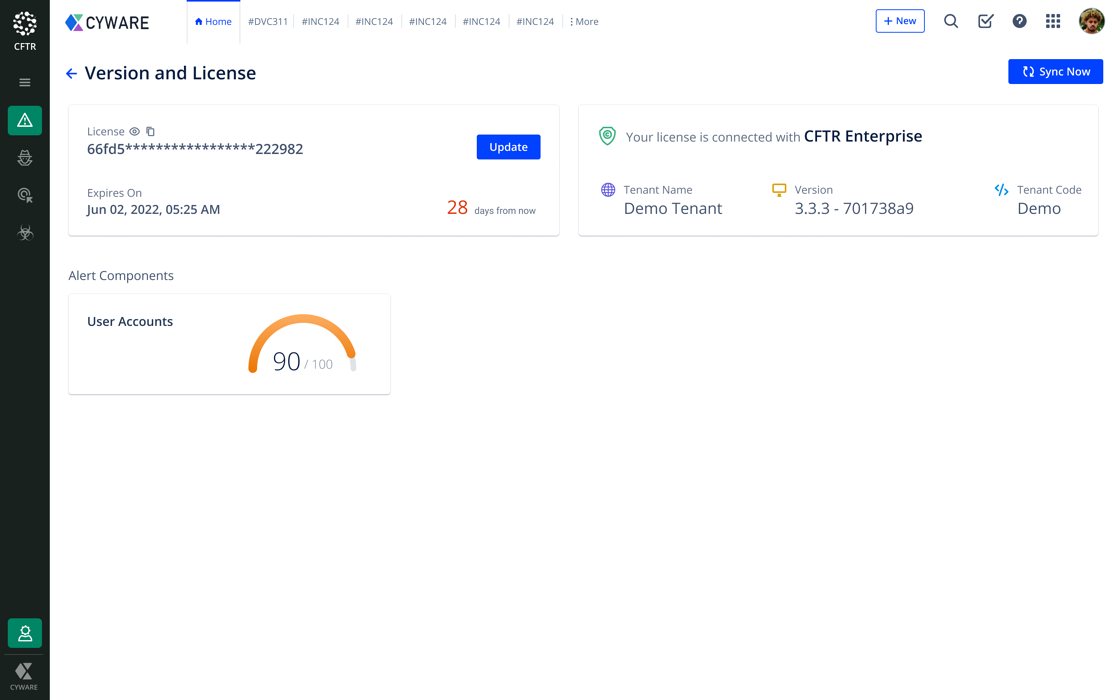Click the Update license button
The width and height of the screenshot is (1120, 700).
click(x=508, y=147)
